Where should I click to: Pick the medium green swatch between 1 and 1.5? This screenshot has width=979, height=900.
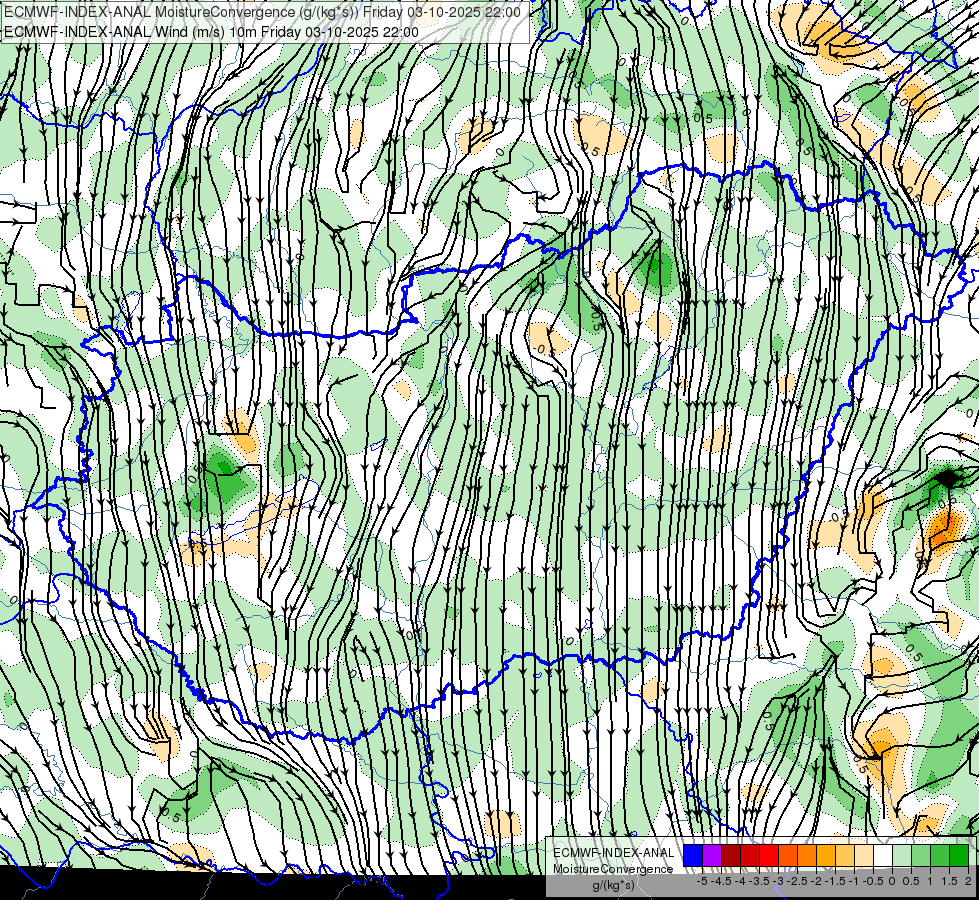(x=940, y=855)
